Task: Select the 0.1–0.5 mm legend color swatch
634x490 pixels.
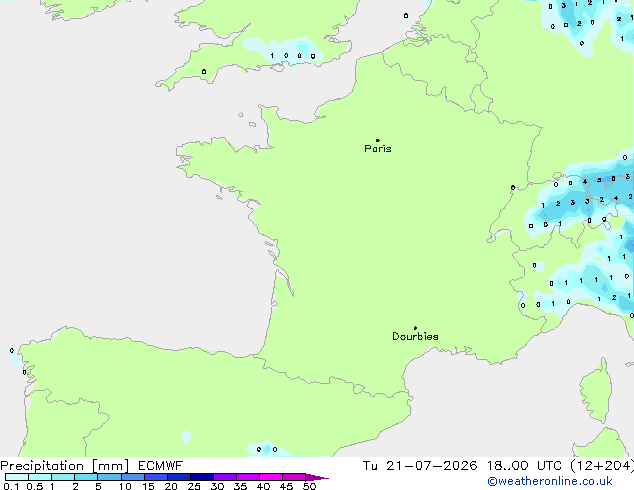Action: tap(17, 477)
